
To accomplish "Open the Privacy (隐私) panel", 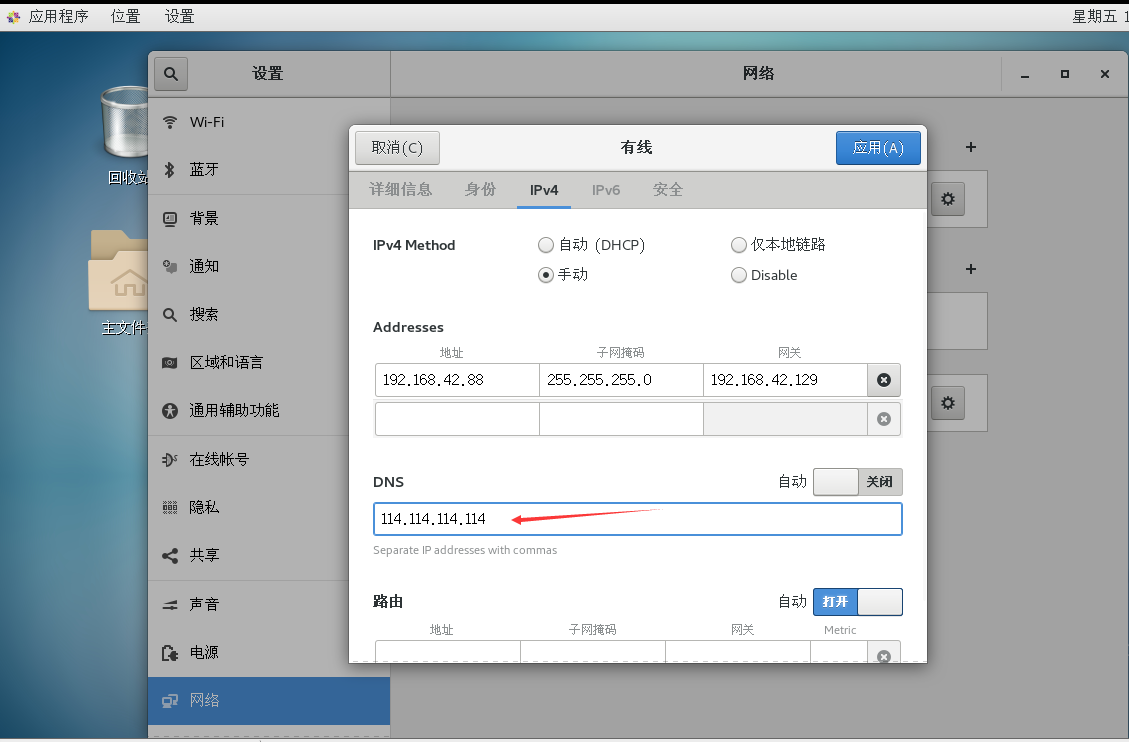I will pyautogui.click(x=269, y=507).
